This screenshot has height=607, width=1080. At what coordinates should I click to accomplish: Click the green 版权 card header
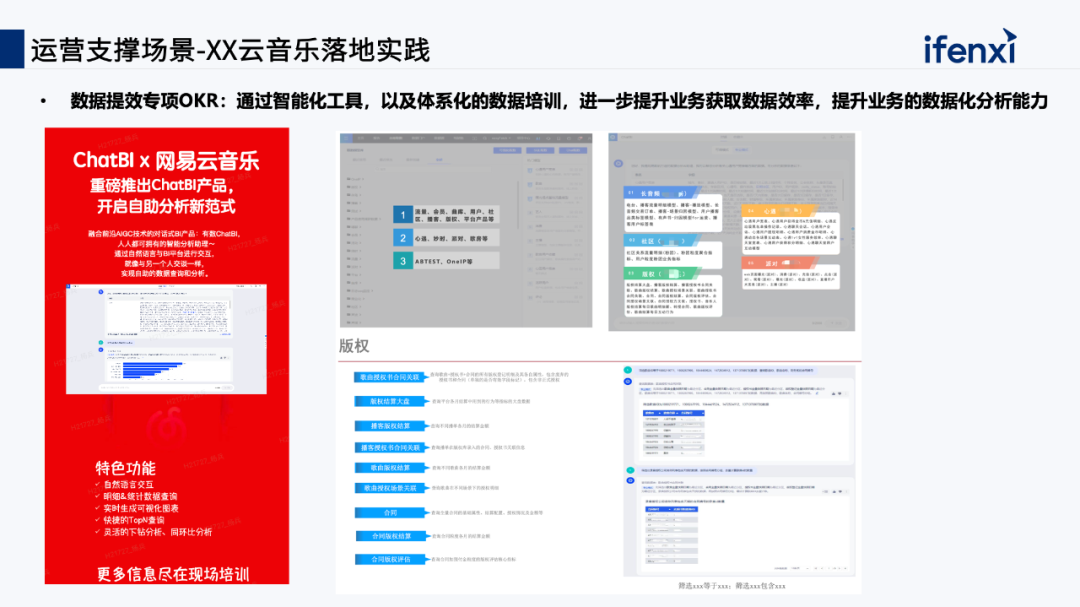click(x=662, y=274)
